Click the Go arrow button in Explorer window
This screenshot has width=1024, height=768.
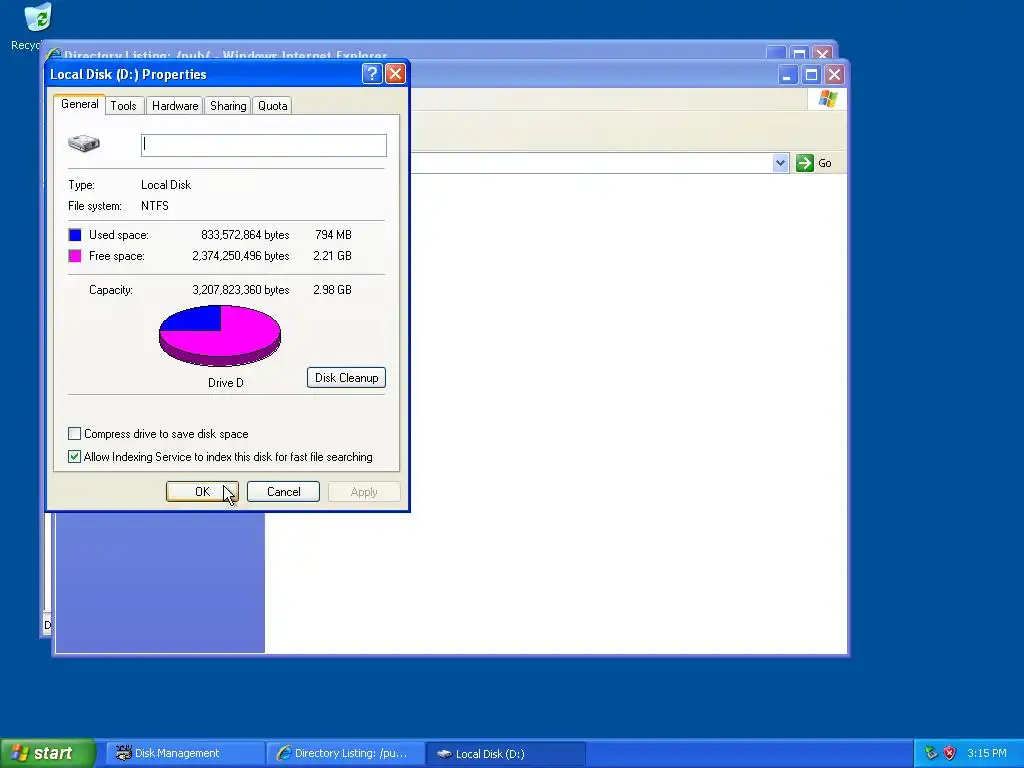(x=805, y=163)
